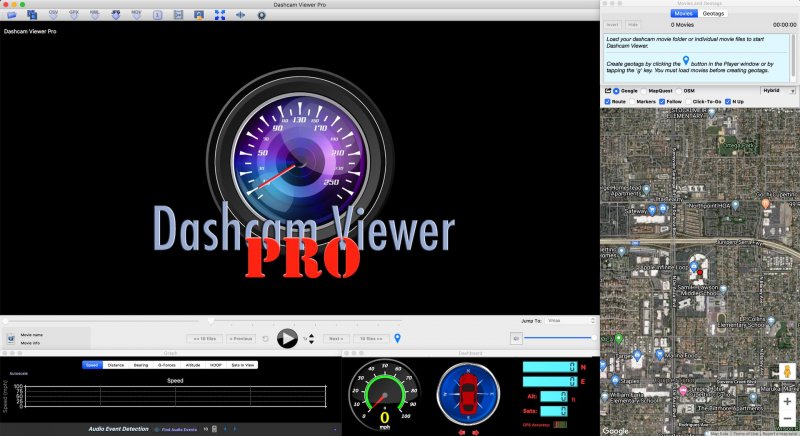
Task: Click the small arrow at Audio Event bar's right
Action: (x=335, y=430)
